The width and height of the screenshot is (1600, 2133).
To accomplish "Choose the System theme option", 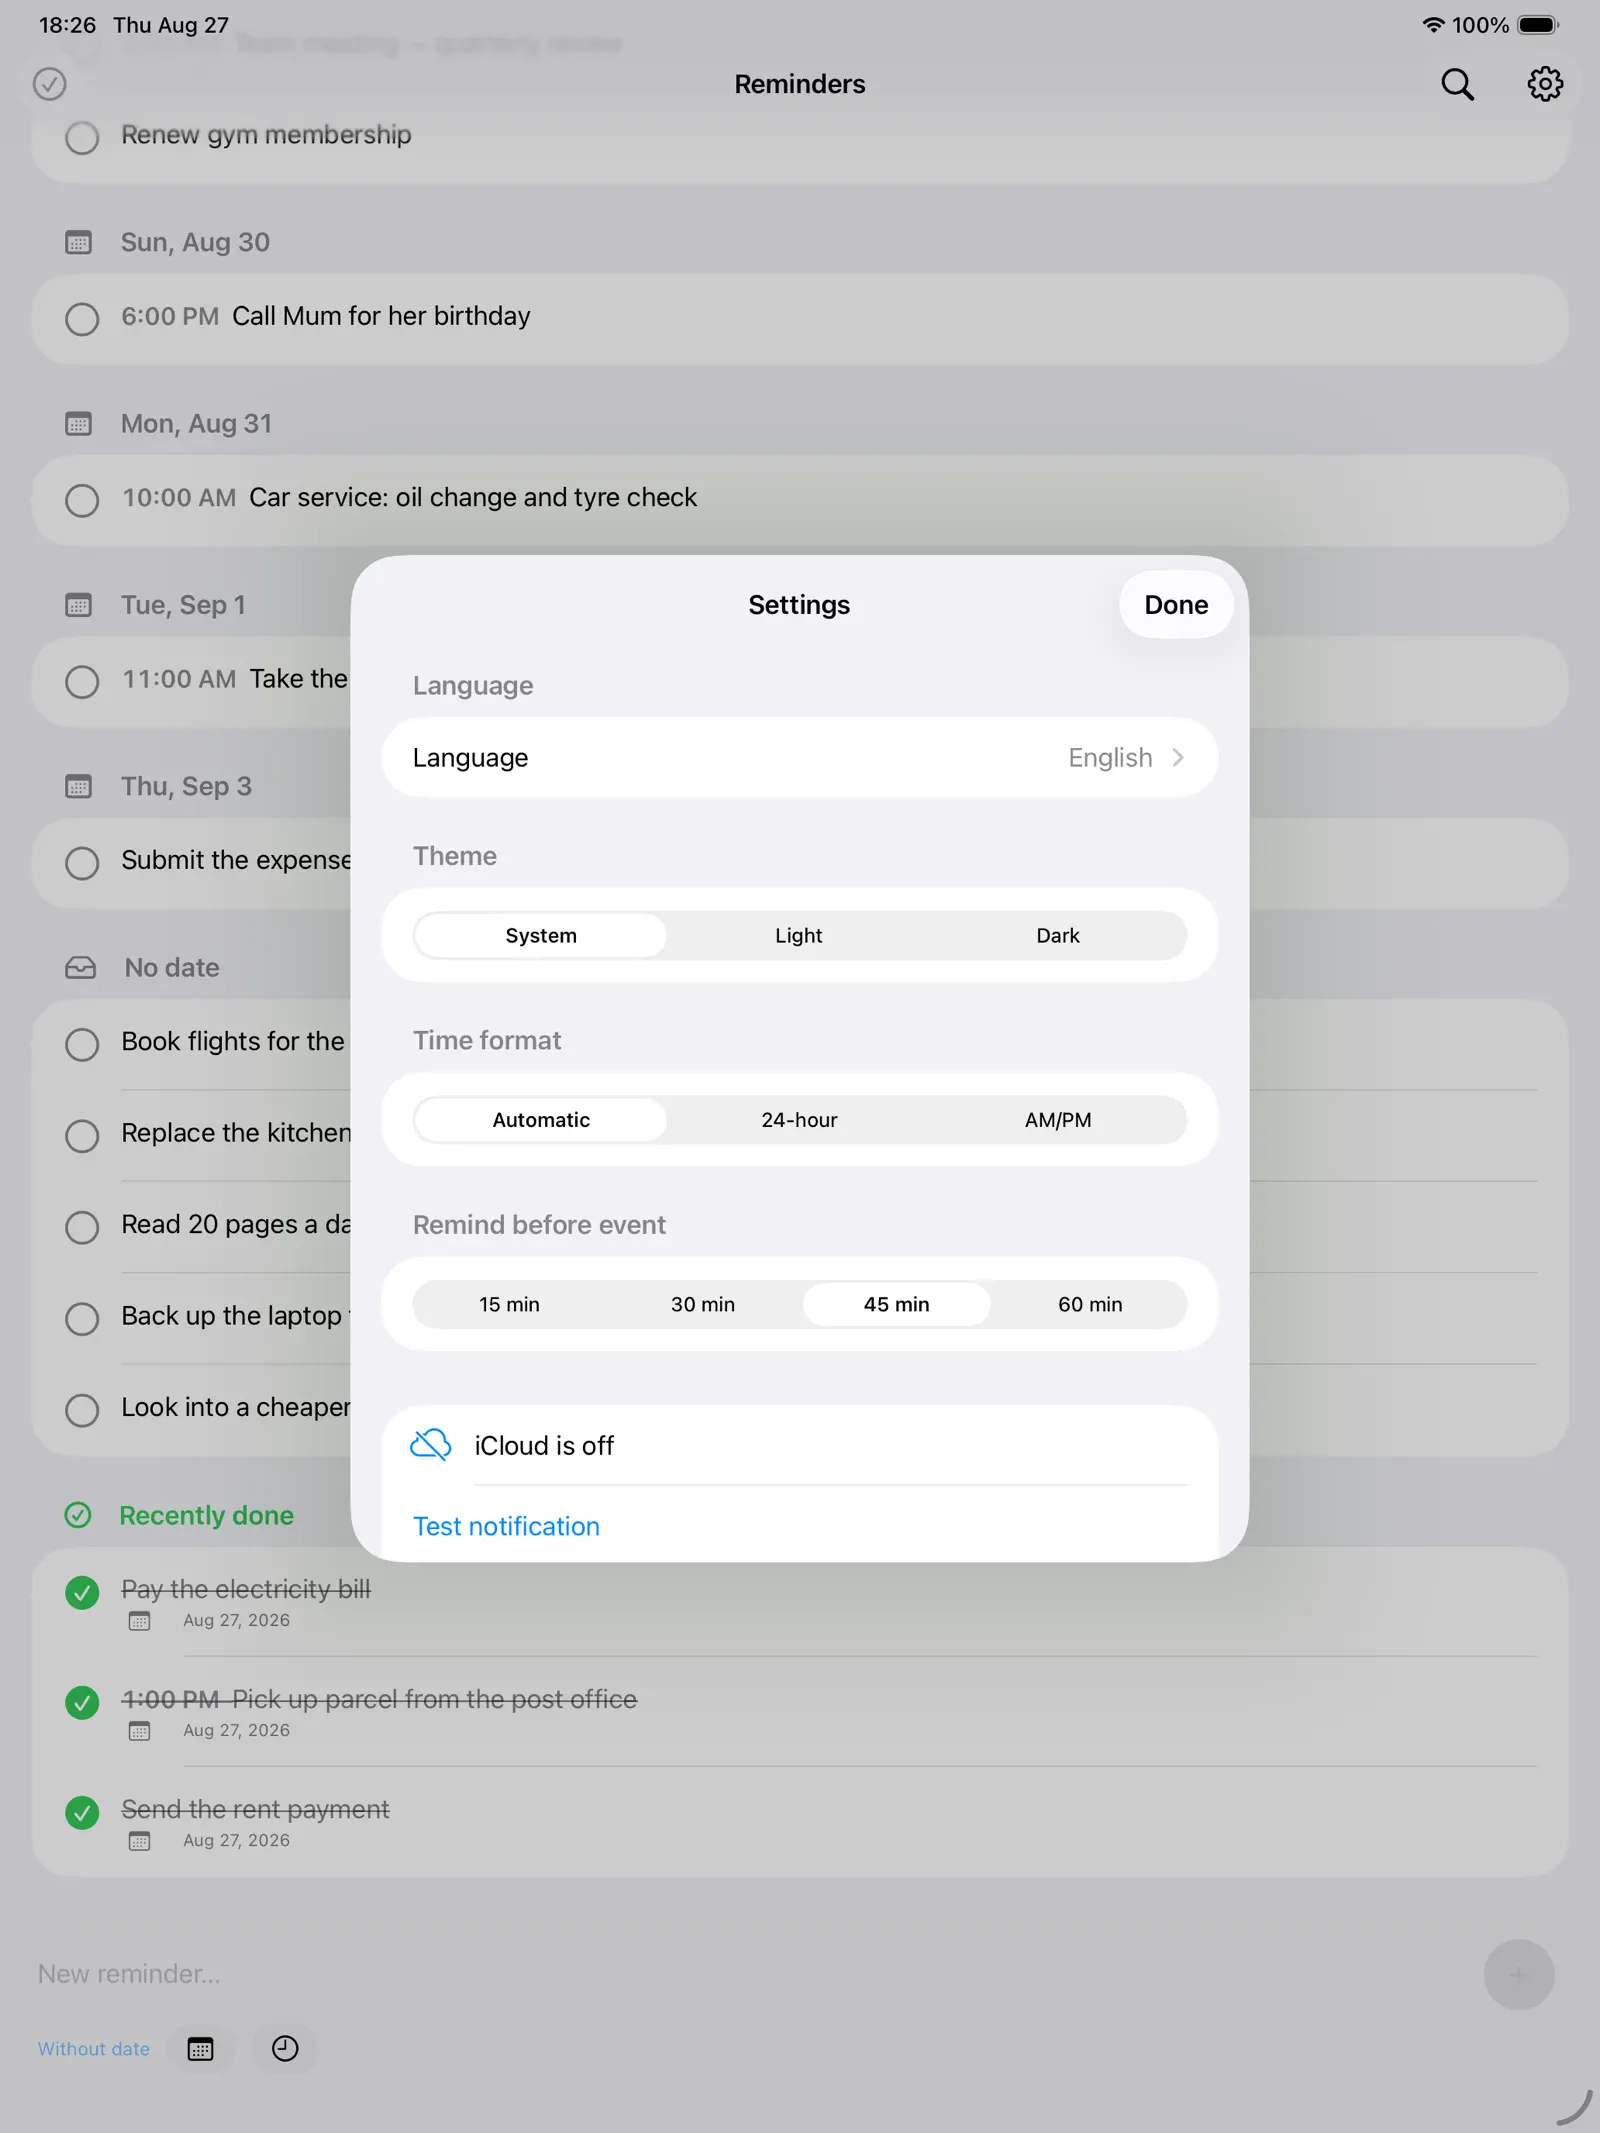I will [x=541, y=935].
